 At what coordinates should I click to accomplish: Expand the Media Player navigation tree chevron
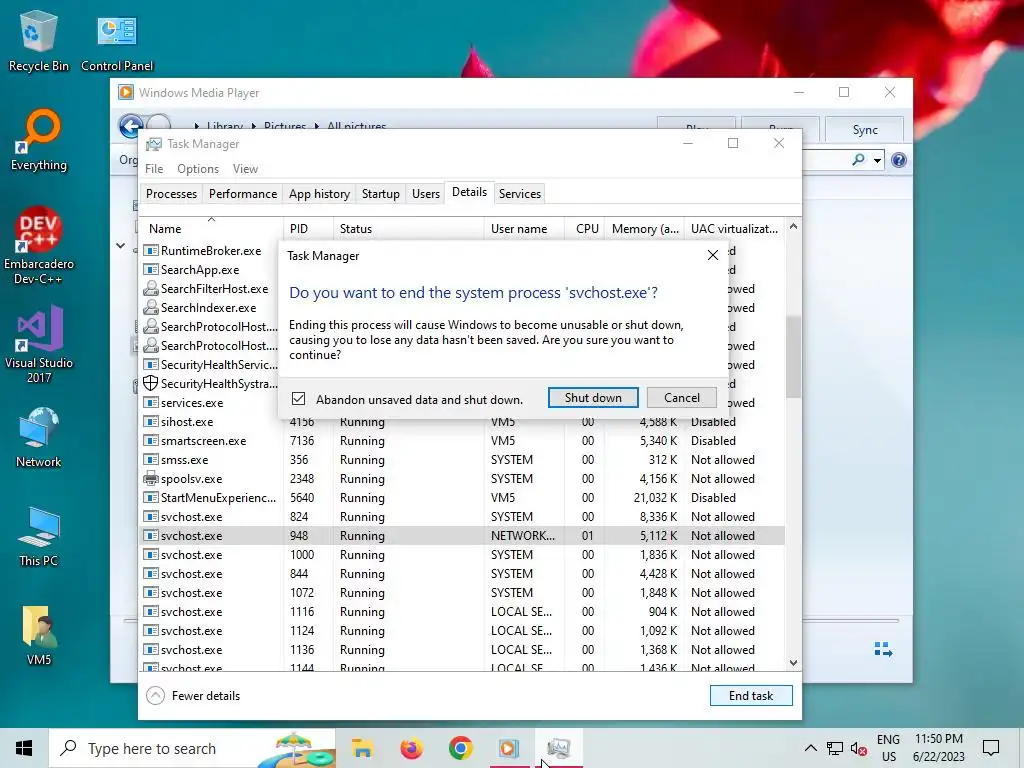click(121, 246)
